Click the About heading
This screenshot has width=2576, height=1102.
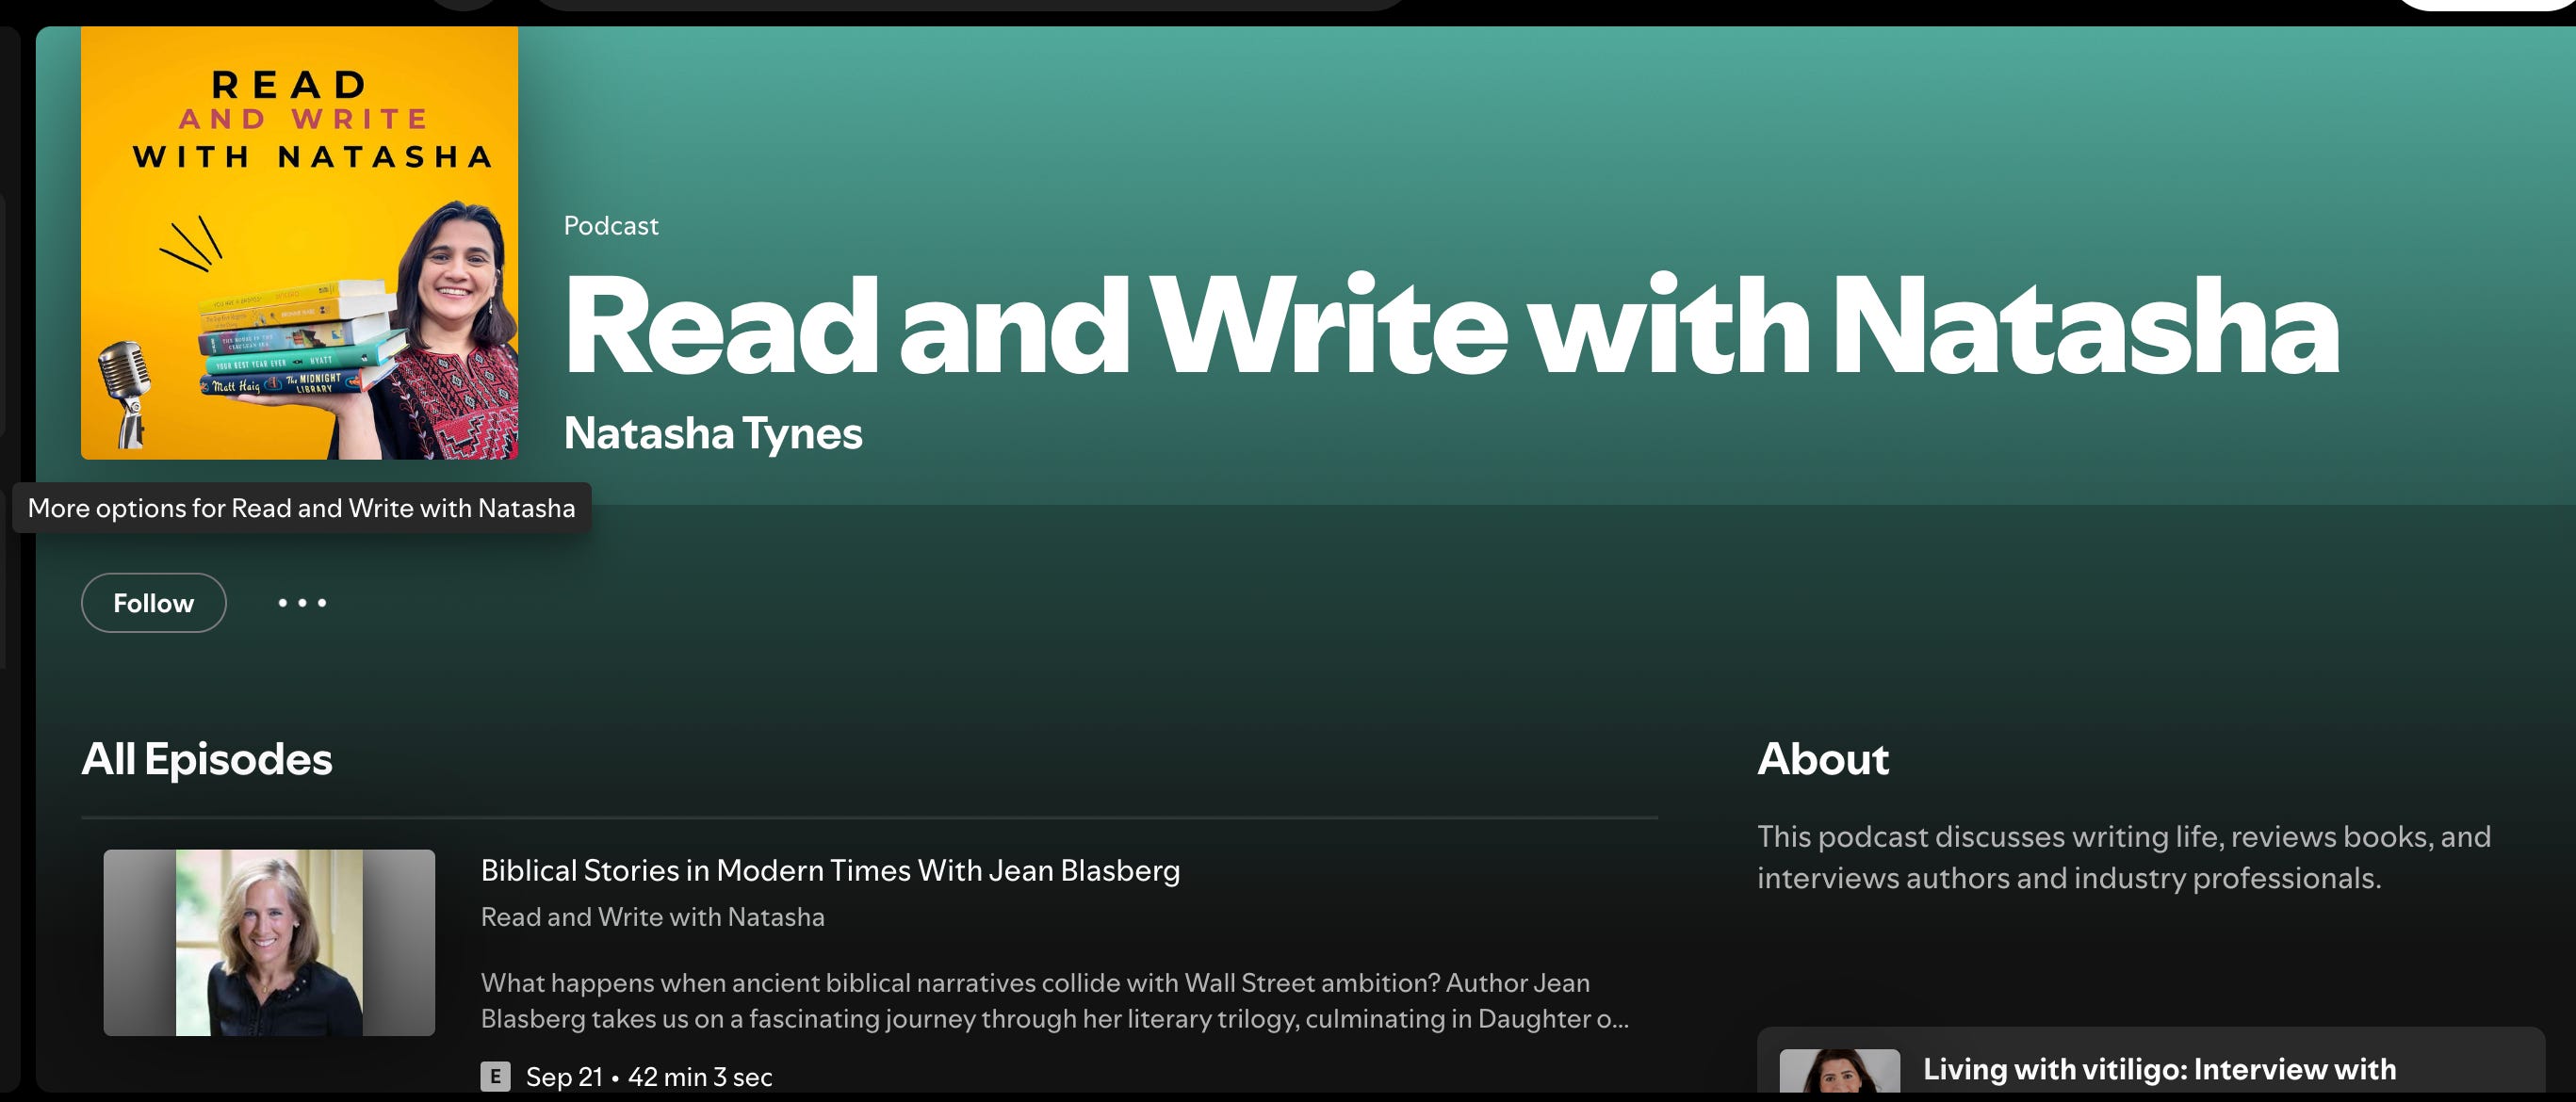click(1822, 759)
